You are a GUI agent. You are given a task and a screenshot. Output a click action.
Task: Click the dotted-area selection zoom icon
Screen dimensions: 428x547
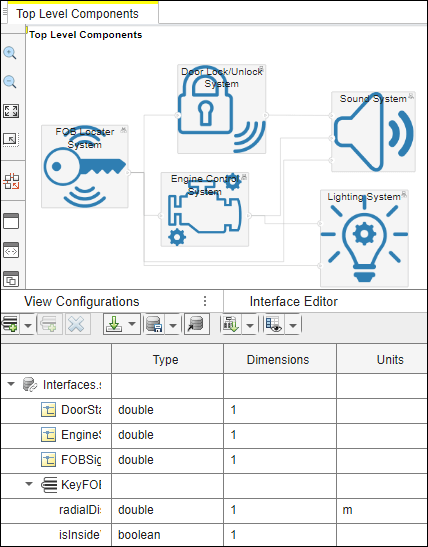11,140
